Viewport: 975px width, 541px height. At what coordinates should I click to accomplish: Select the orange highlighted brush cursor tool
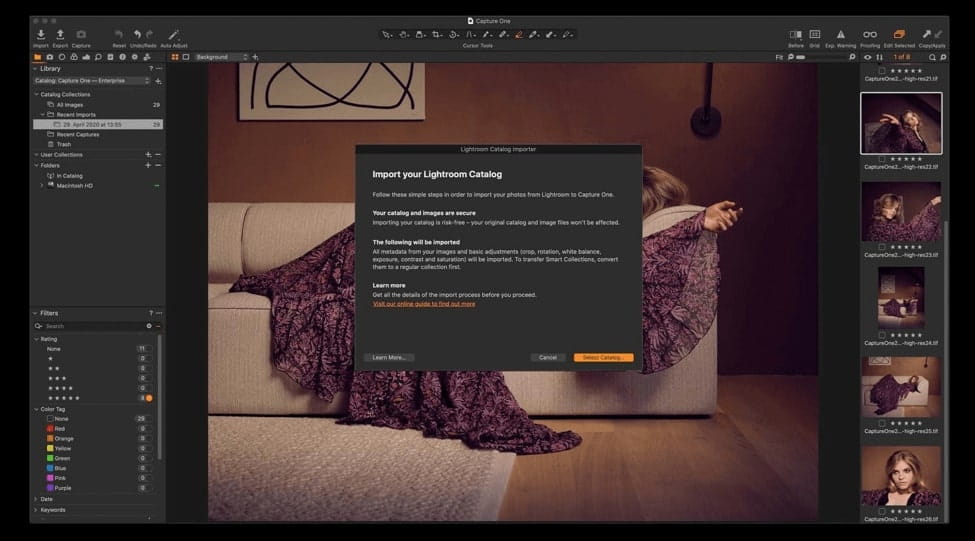coord(519,35)
